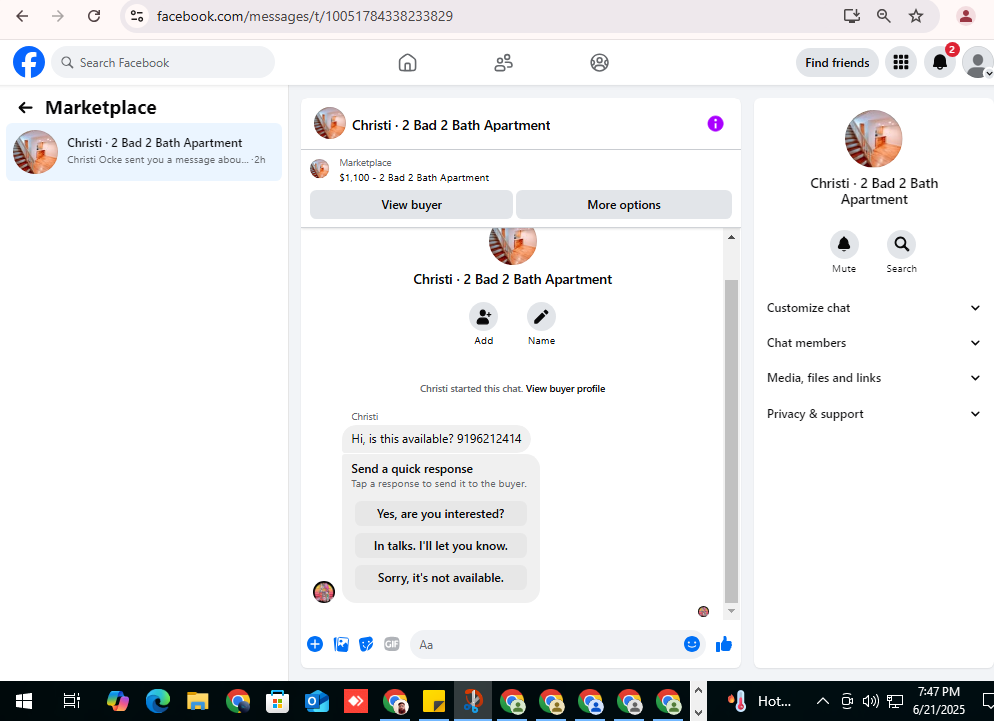994x721 pixels.
Task: Choose a sticker in composer
Action: pos(366,644)
